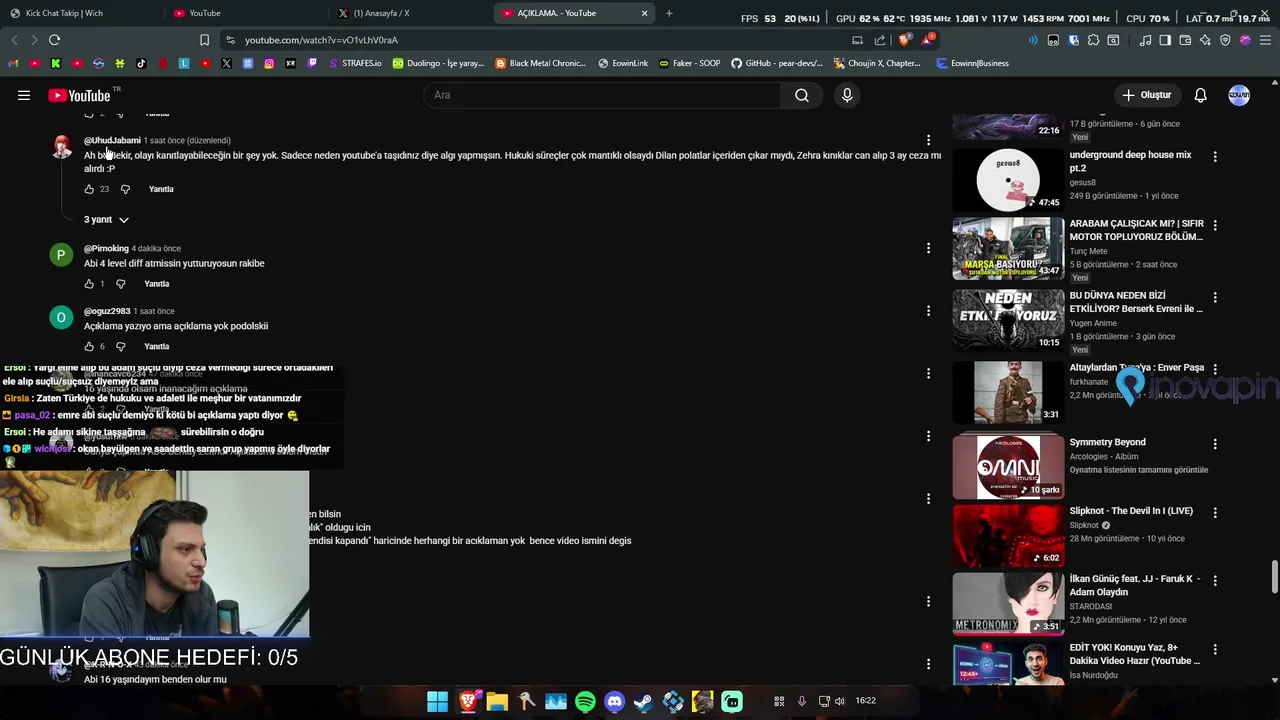Open options for underground deep house mix
This screenshot has width=1280, height=720.
click(x=1215, y=157)
